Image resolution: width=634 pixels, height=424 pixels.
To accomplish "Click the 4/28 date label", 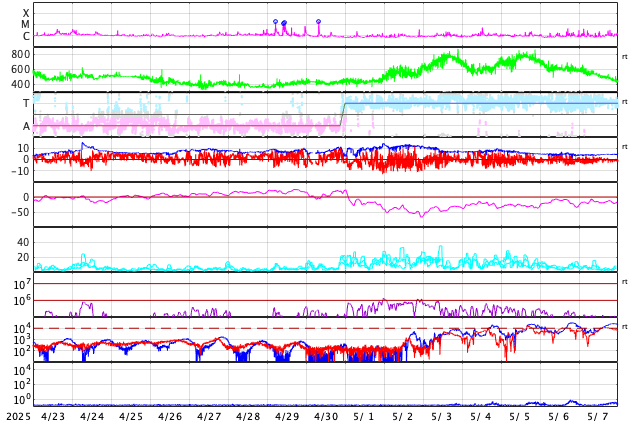I will tap(248, 417).
